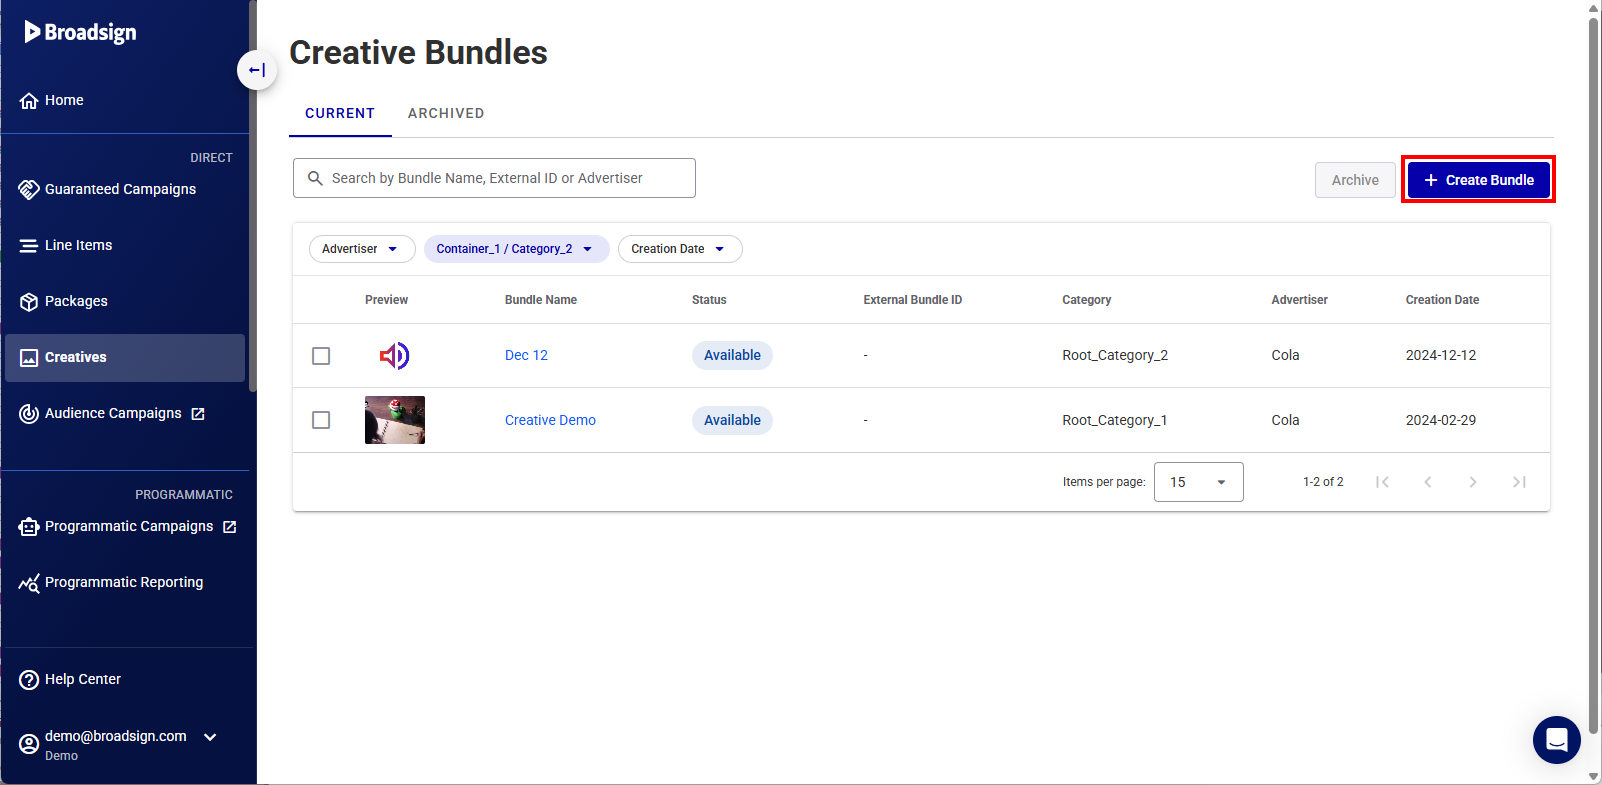Open the chat support bubble icon
1602x785 pixels.
click(1556, 740)
